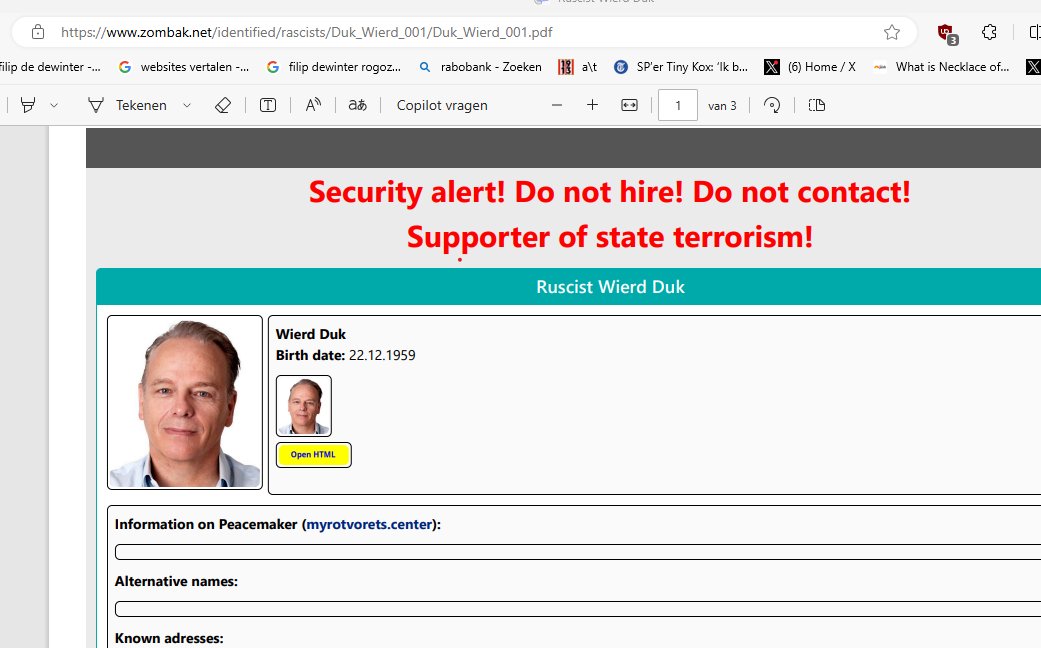Click 'Supporter of state terrorism!' heading
This screenshot has height=648, width=1041.
click(609, 237)
